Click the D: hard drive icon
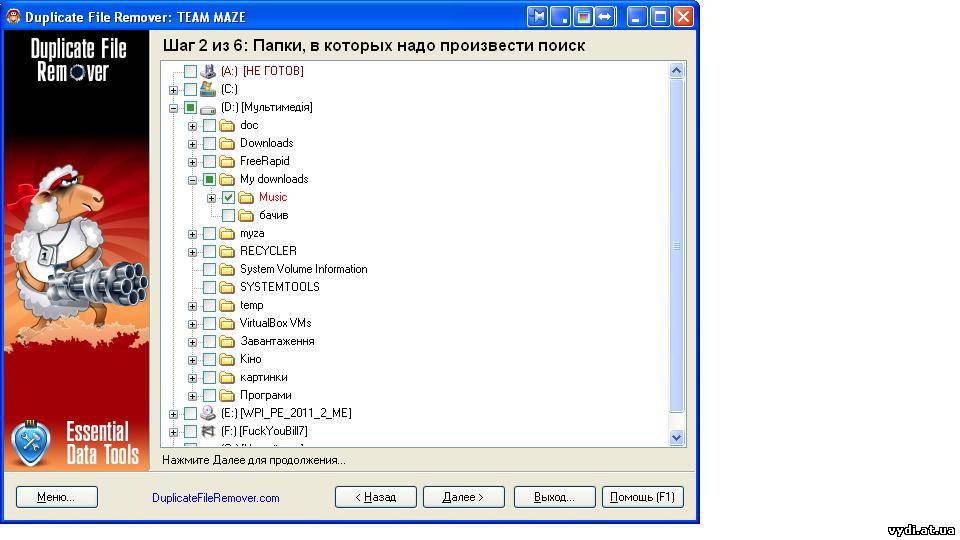Image resolution: width=960 pixels, height=540 pixels. [x=208, y=108]
